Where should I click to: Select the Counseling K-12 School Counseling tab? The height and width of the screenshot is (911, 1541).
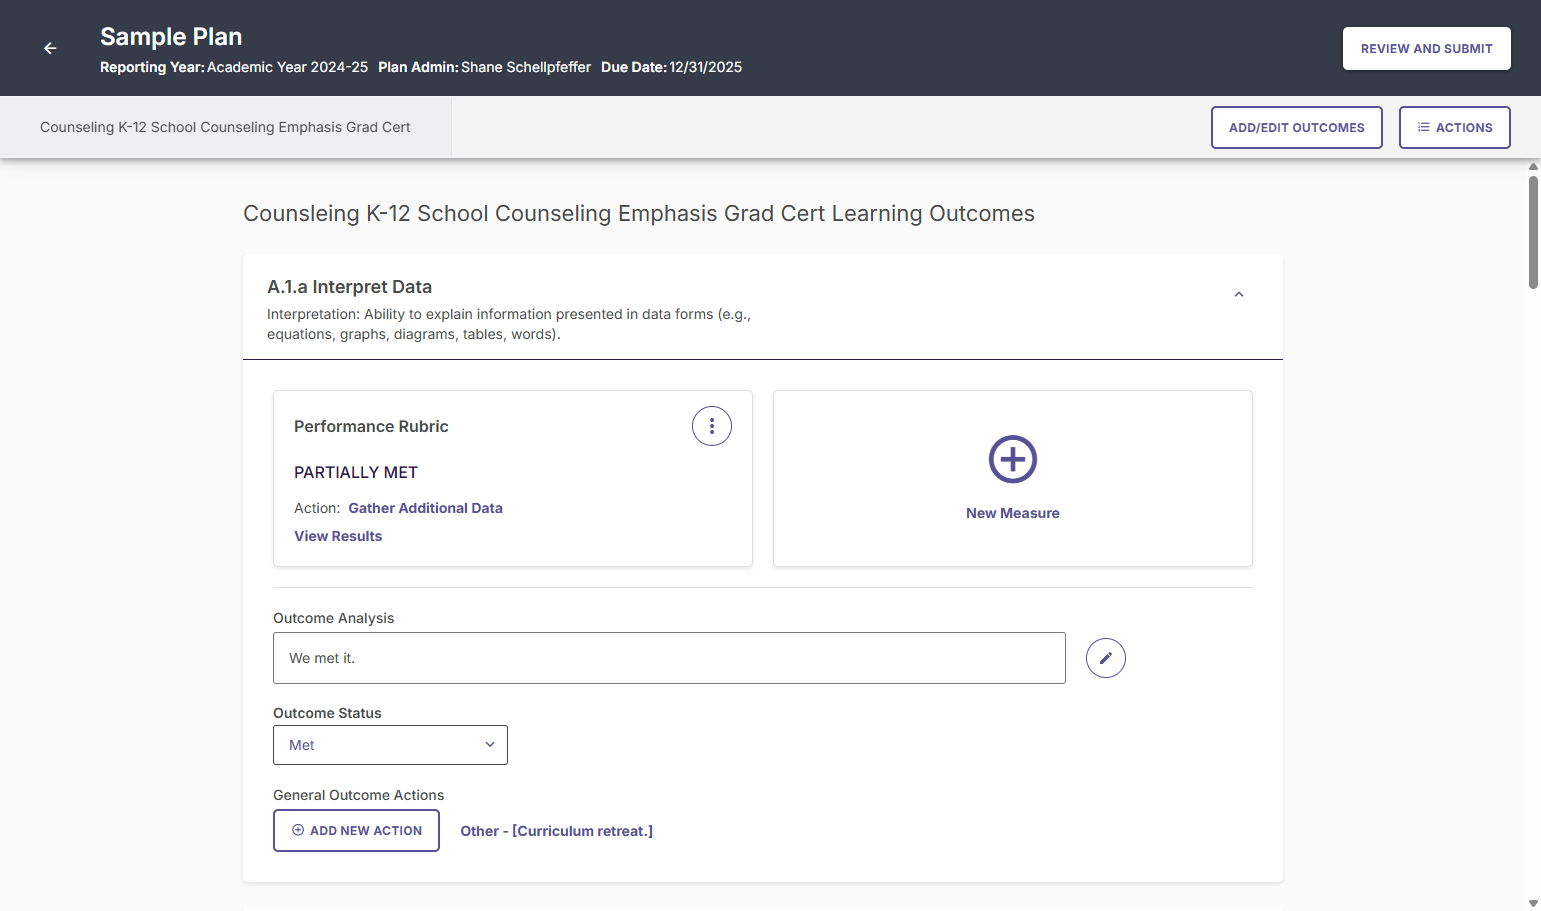click(225, 127)
